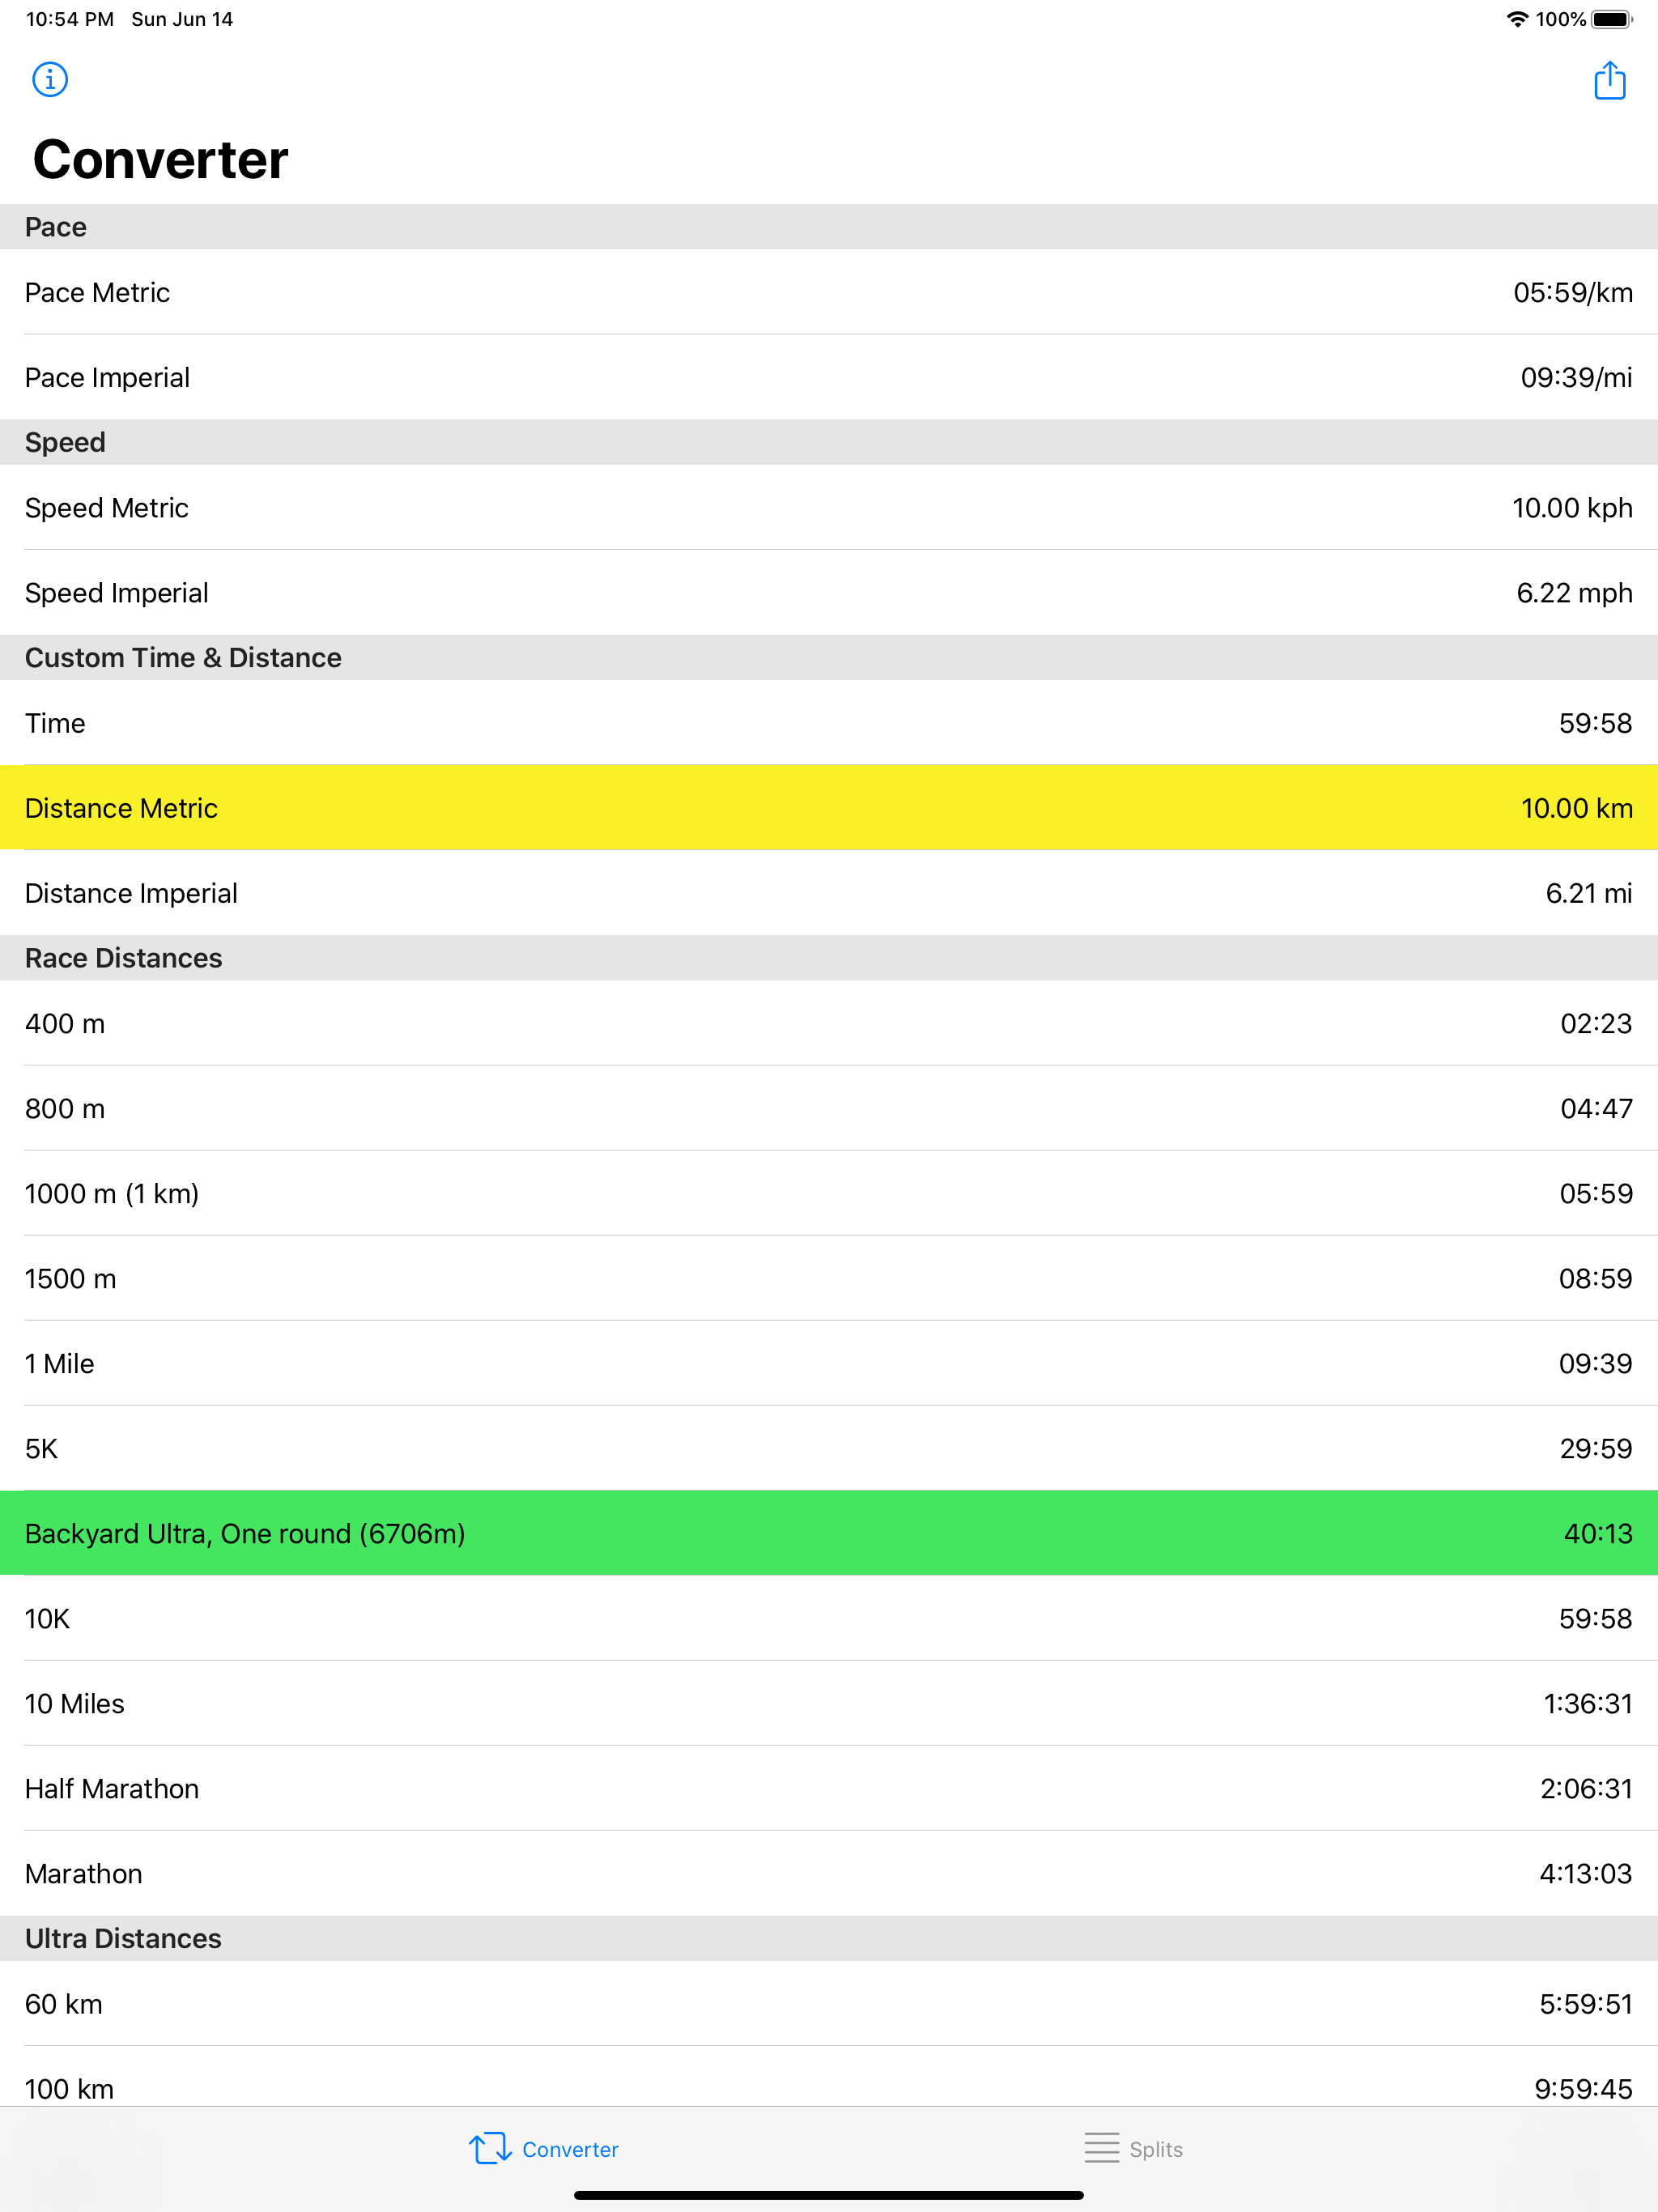Viewport: 1658px width, 2212px height.
Task: Tap the 60 km time 5:59:51
Action: click(1586, 2004)
